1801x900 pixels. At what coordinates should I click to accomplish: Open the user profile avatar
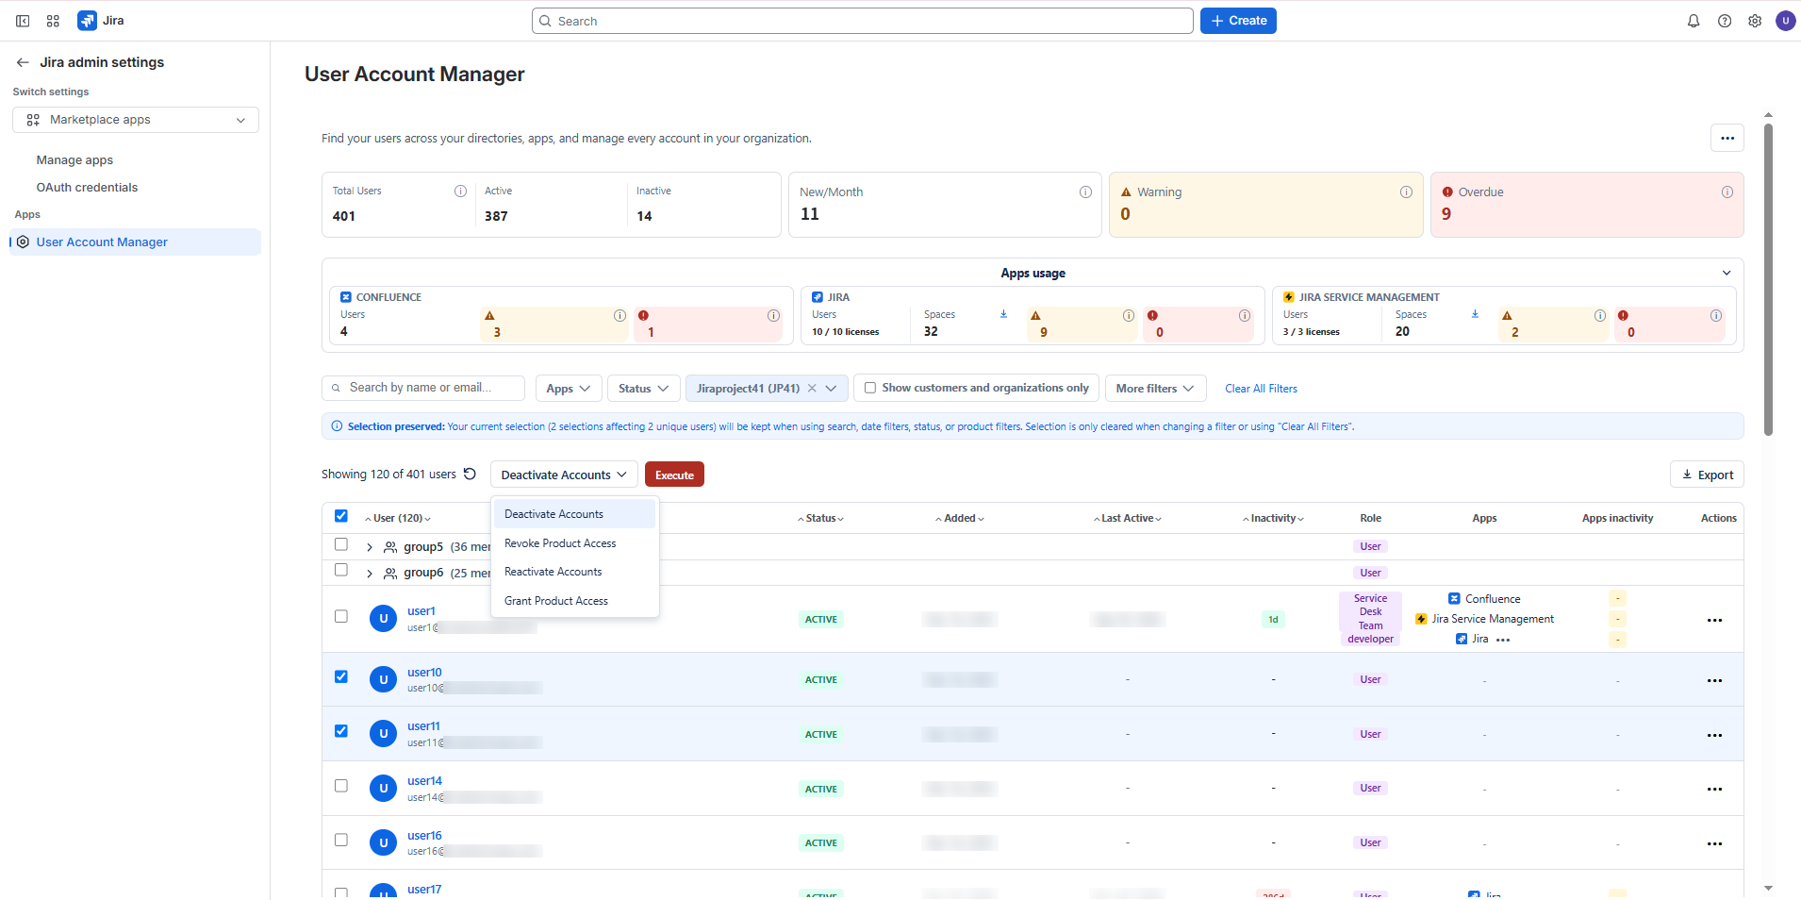[1785, 21]
